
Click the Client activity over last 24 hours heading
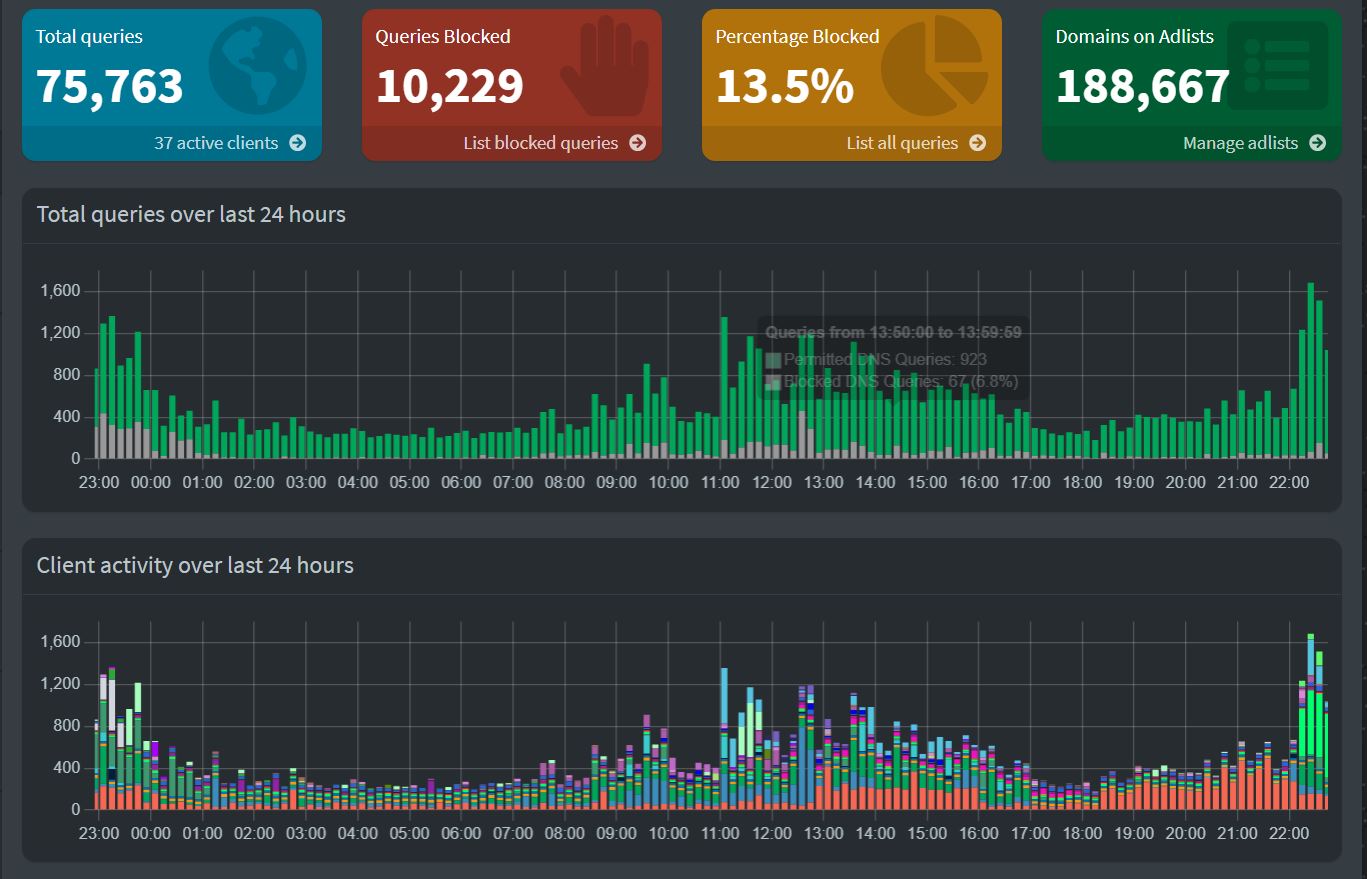[x=195, y=565]
